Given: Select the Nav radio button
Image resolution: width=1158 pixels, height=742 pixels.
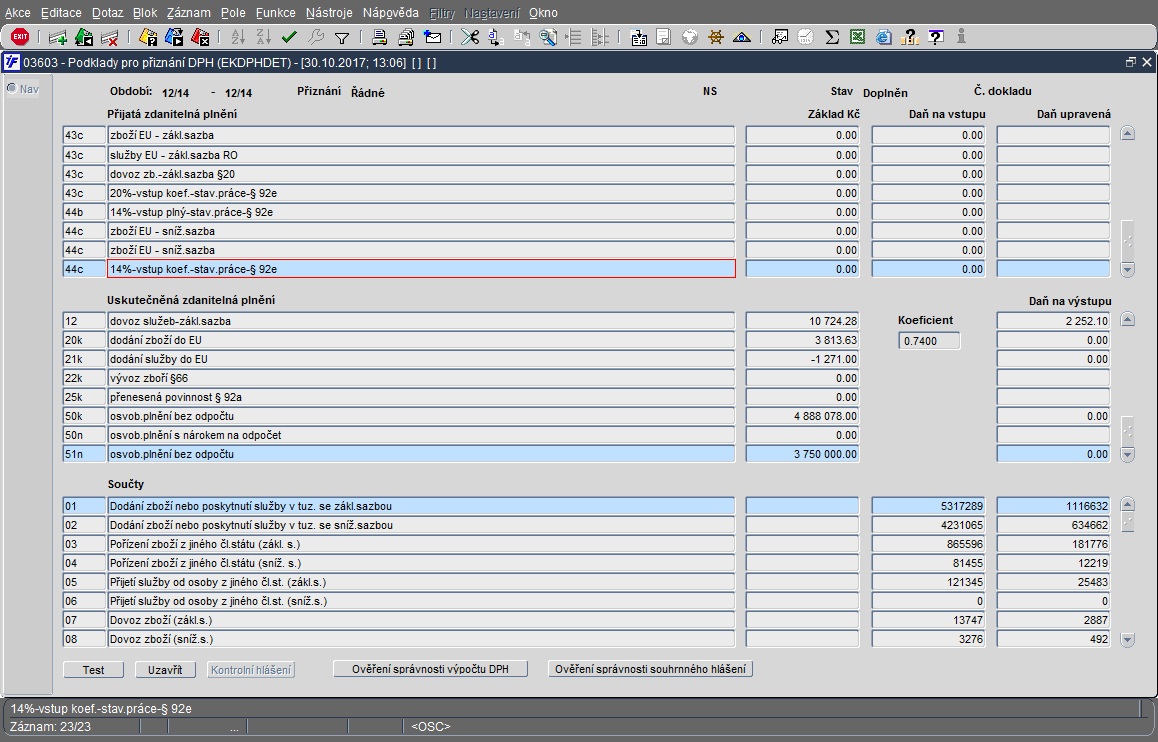Looking at the screenshot, I should pyautogui.click(x=13, y=89).
